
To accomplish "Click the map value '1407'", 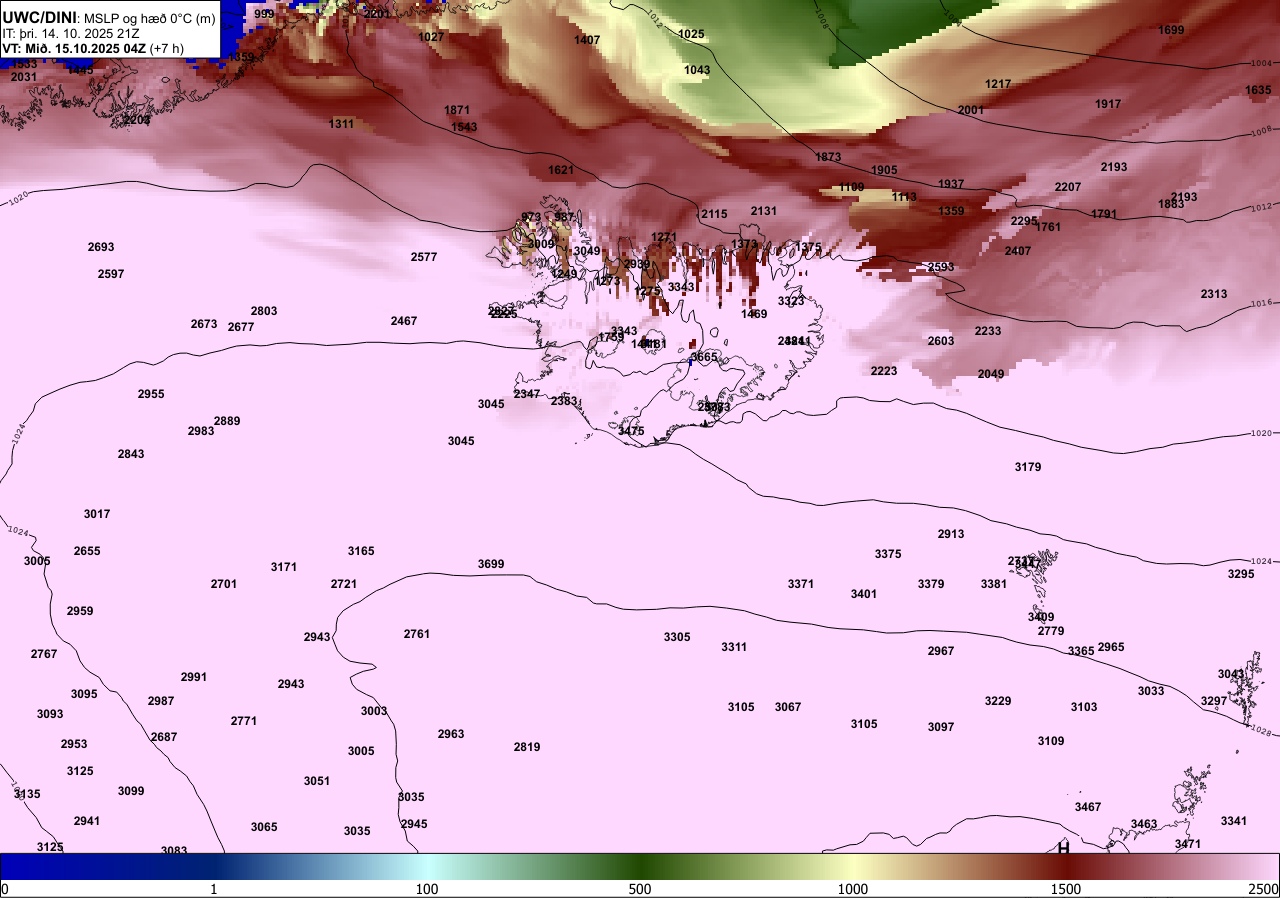I will [x=587, y=40].
